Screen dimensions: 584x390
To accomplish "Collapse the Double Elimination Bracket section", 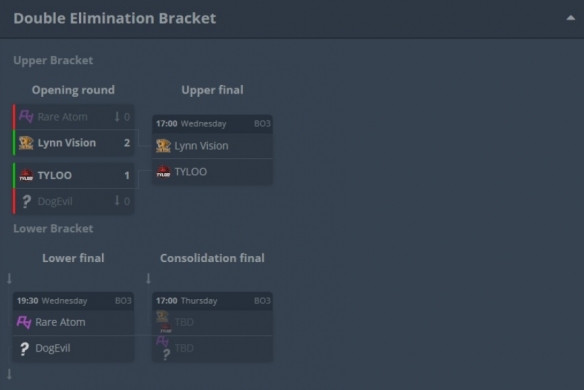I will pos(570,18).
